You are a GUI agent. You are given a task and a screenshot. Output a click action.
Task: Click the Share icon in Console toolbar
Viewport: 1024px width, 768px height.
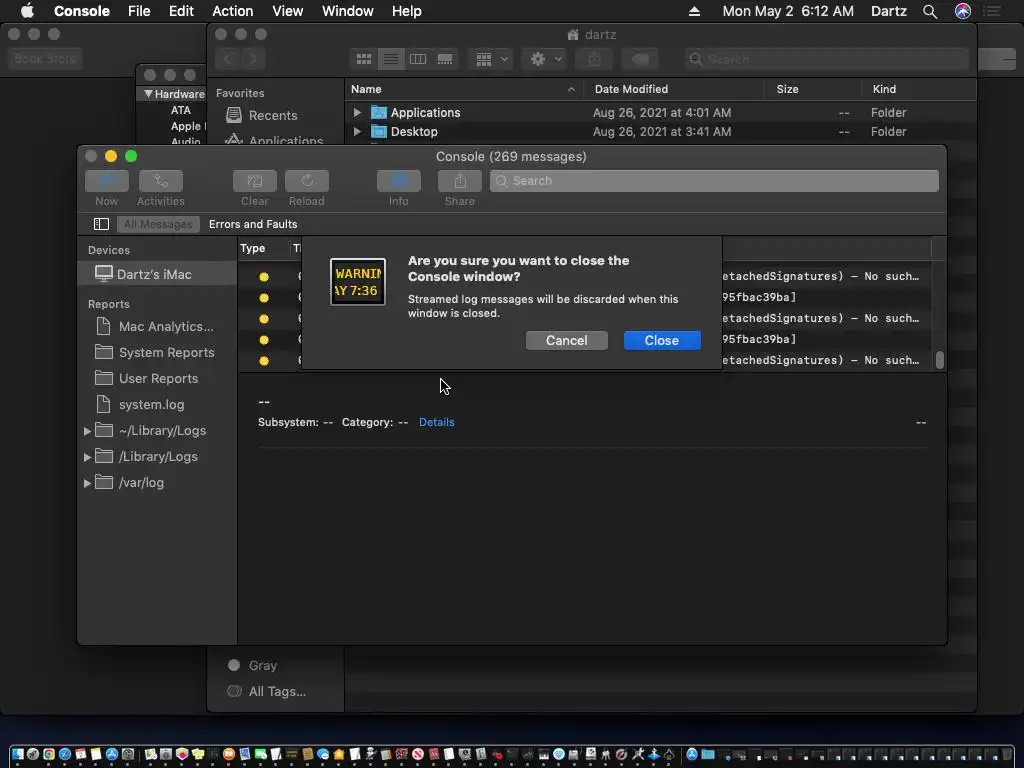coord(460,181)
